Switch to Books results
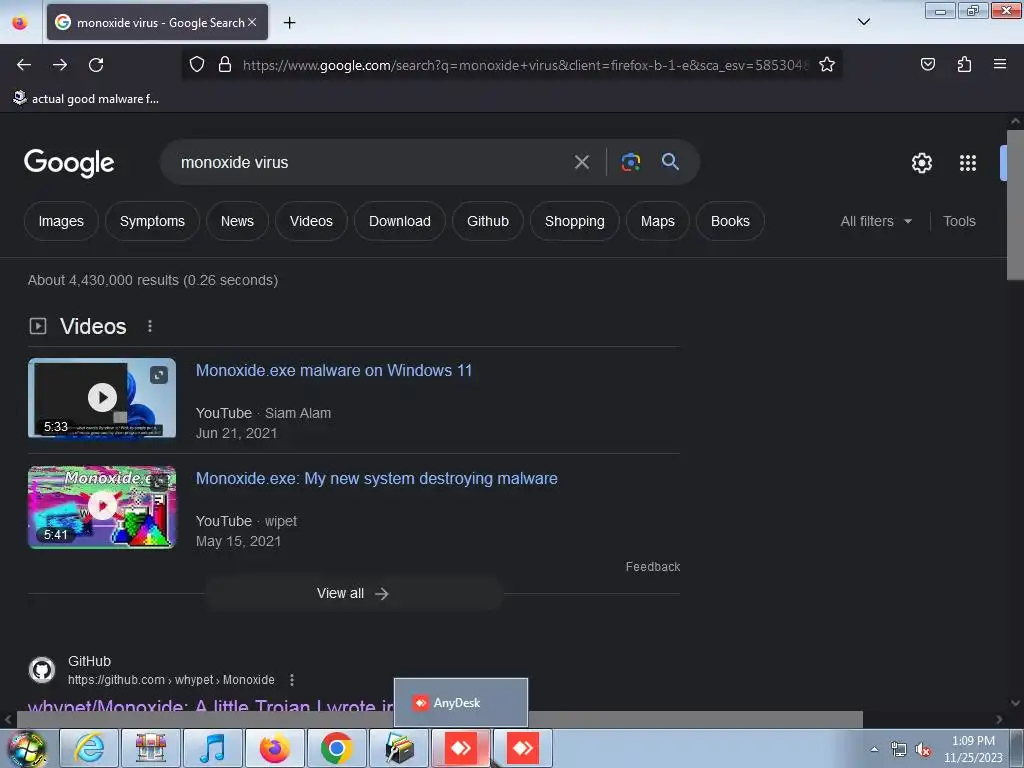The image size is (1024, 768). [x=730, y=221]
